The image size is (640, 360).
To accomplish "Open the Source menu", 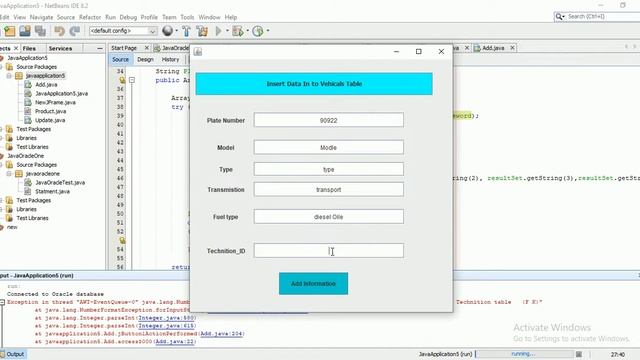I will click(66, 17).
